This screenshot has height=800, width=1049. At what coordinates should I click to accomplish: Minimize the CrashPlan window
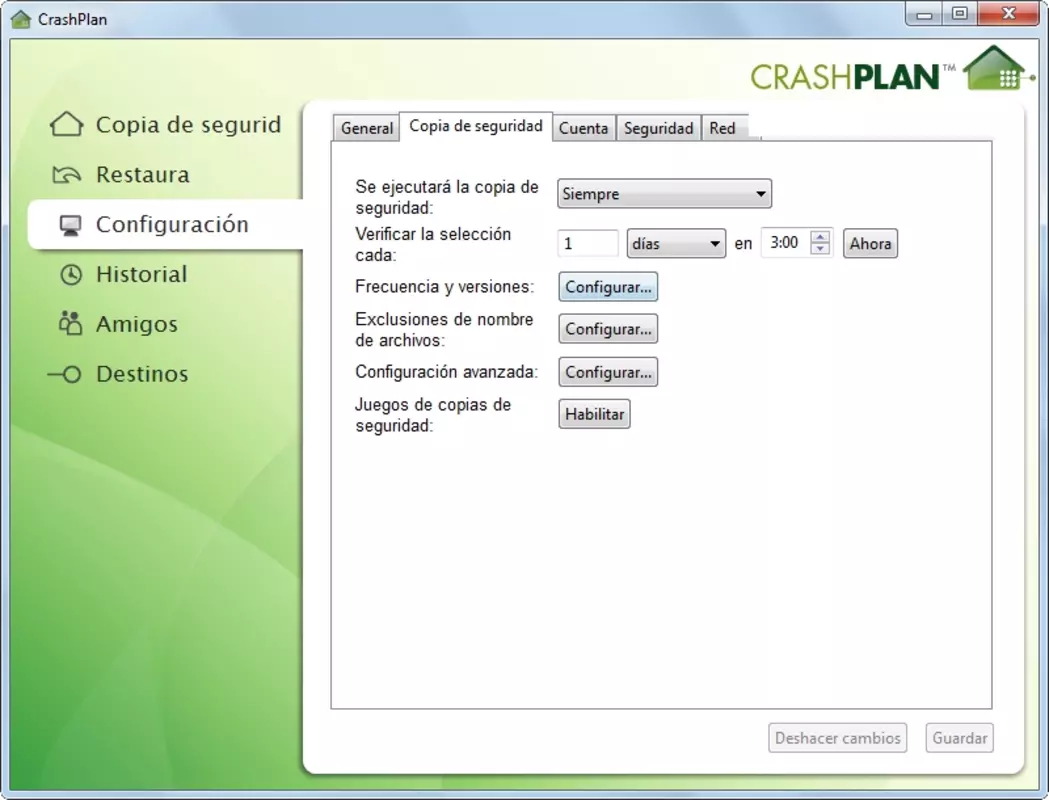(x=925, y=14)
